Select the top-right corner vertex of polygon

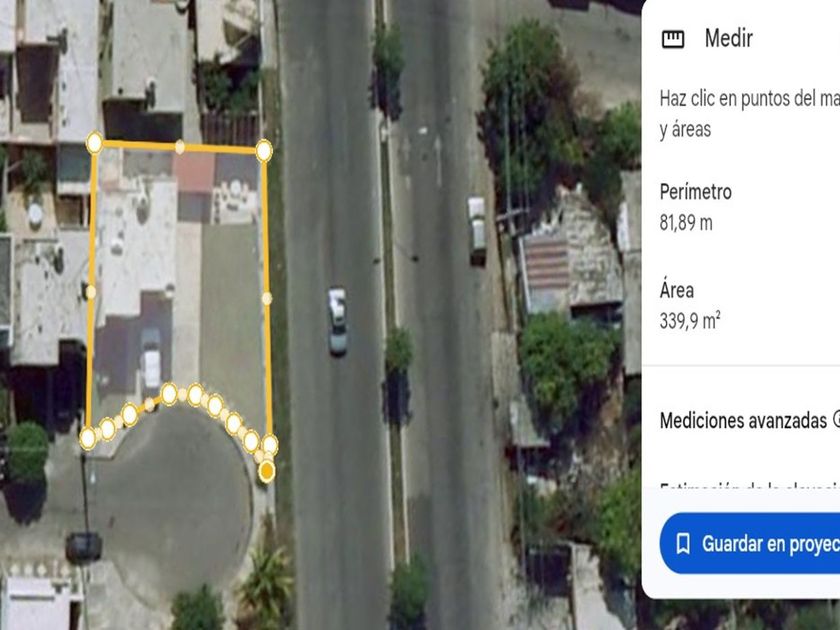click(264, 151)
